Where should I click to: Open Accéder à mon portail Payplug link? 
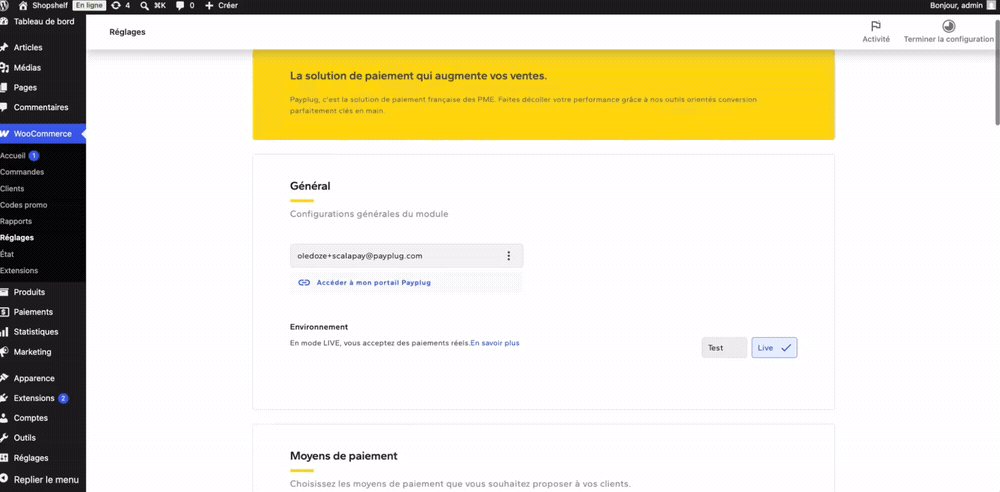pyautogui.click(x=374, y=282)
